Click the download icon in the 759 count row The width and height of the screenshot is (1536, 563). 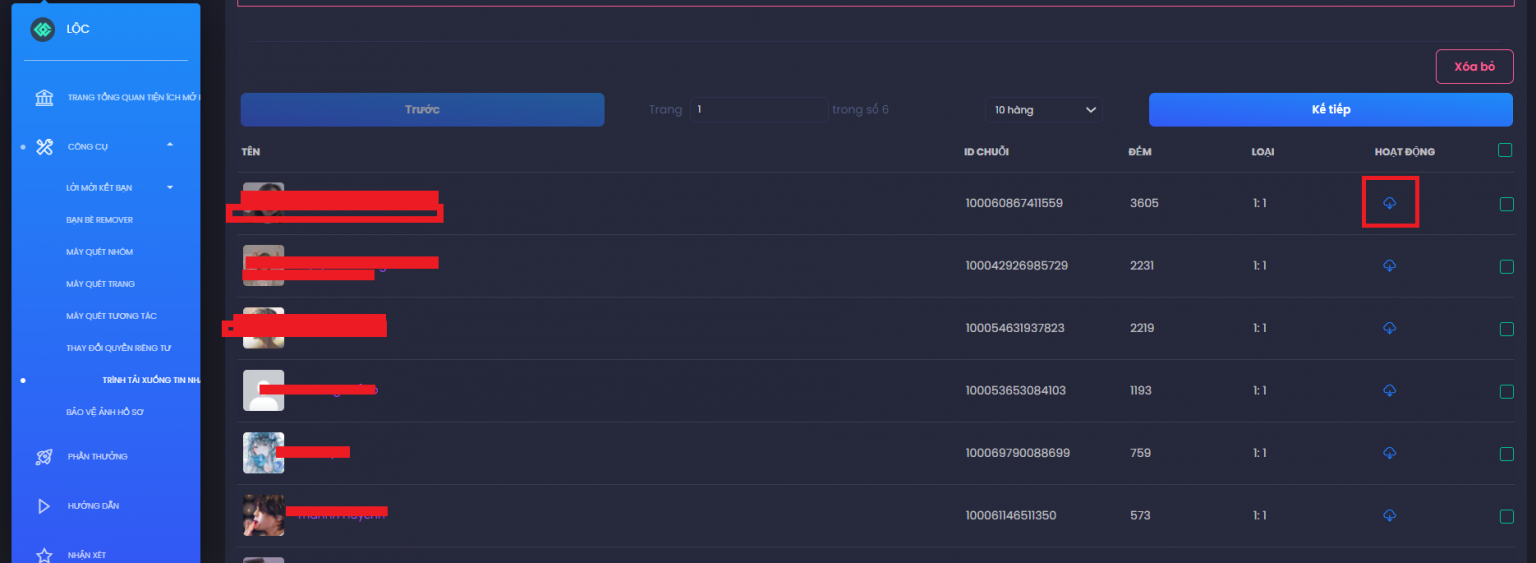click(1389, 453)
